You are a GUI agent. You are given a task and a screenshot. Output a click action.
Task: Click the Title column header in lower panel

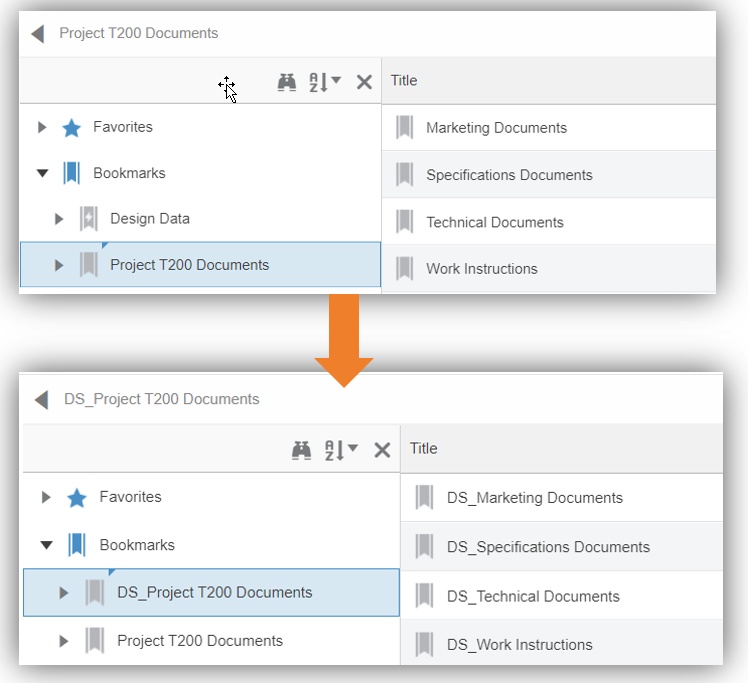tap(424, 449)
